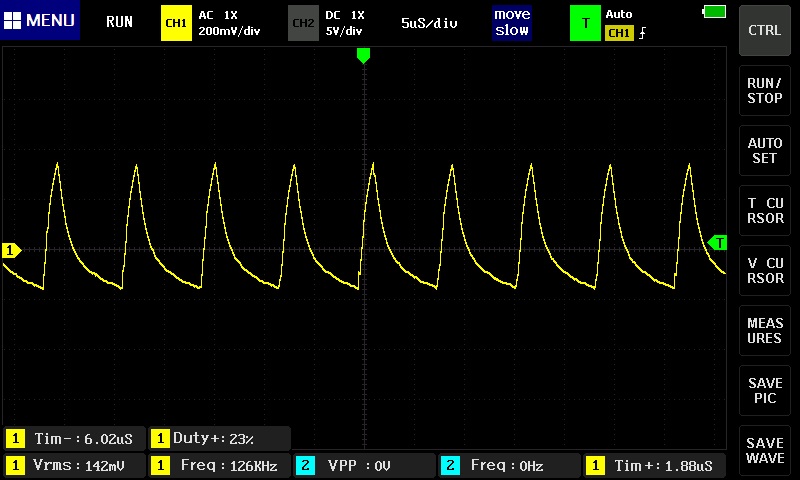Click the AUTO SET button
Image resolution: width=800 pixels, height=480 pixels.
[764, 150]
